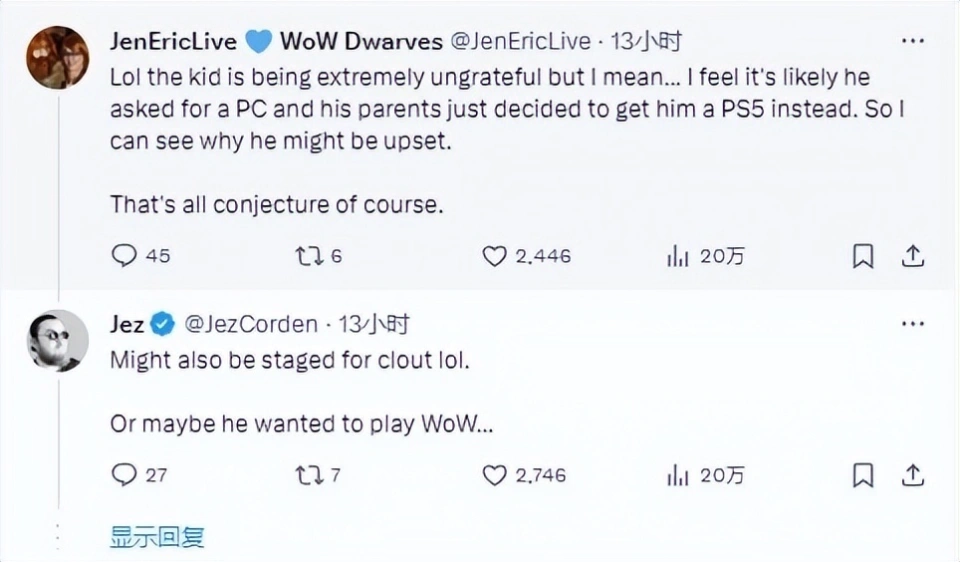Screen dimensions: 960x562
Task: Open more options on Jez's tweet
Action: tap(912, 324)
